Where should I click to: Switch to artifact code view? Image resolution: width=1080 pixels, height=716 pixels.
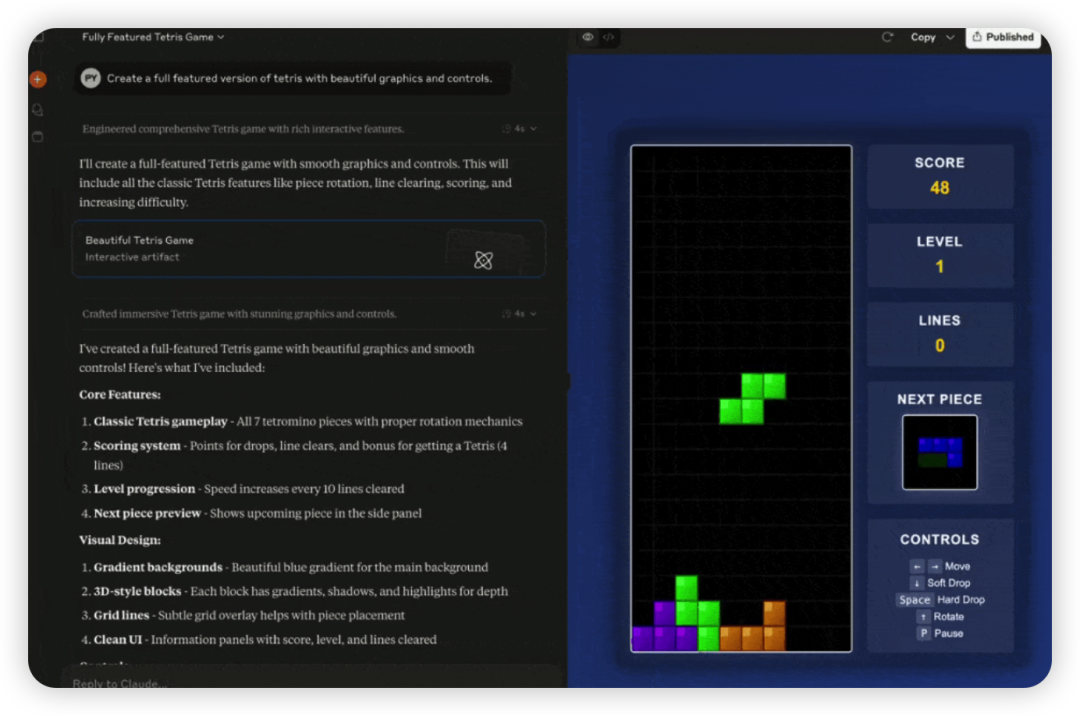tap(609, 37)
